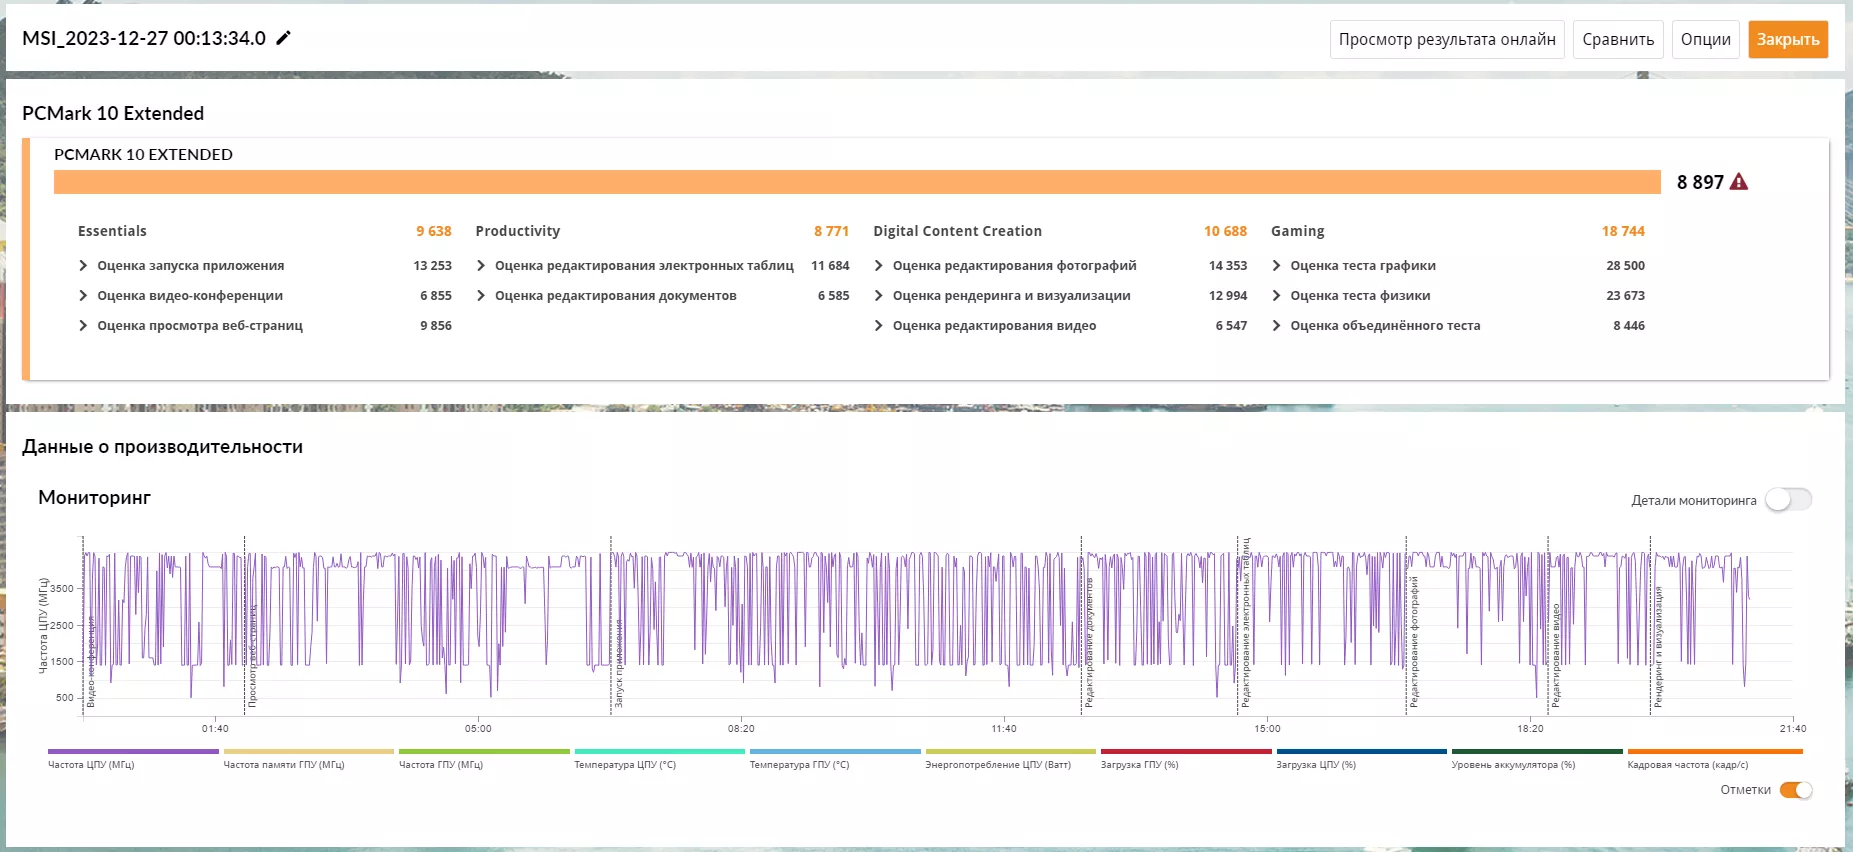Click chevron icon beside Оценка редактирования видео
The image size is (1853, 852).
879,326
